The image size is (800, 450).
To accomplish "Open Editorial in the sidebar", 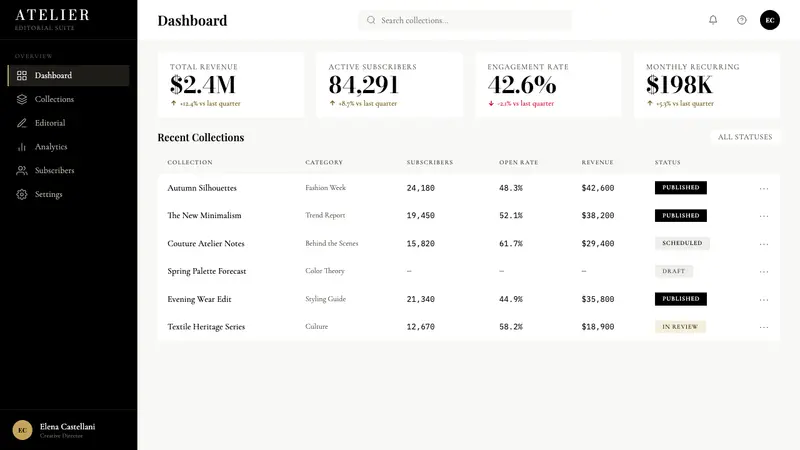I will click(x=68, y=123).
